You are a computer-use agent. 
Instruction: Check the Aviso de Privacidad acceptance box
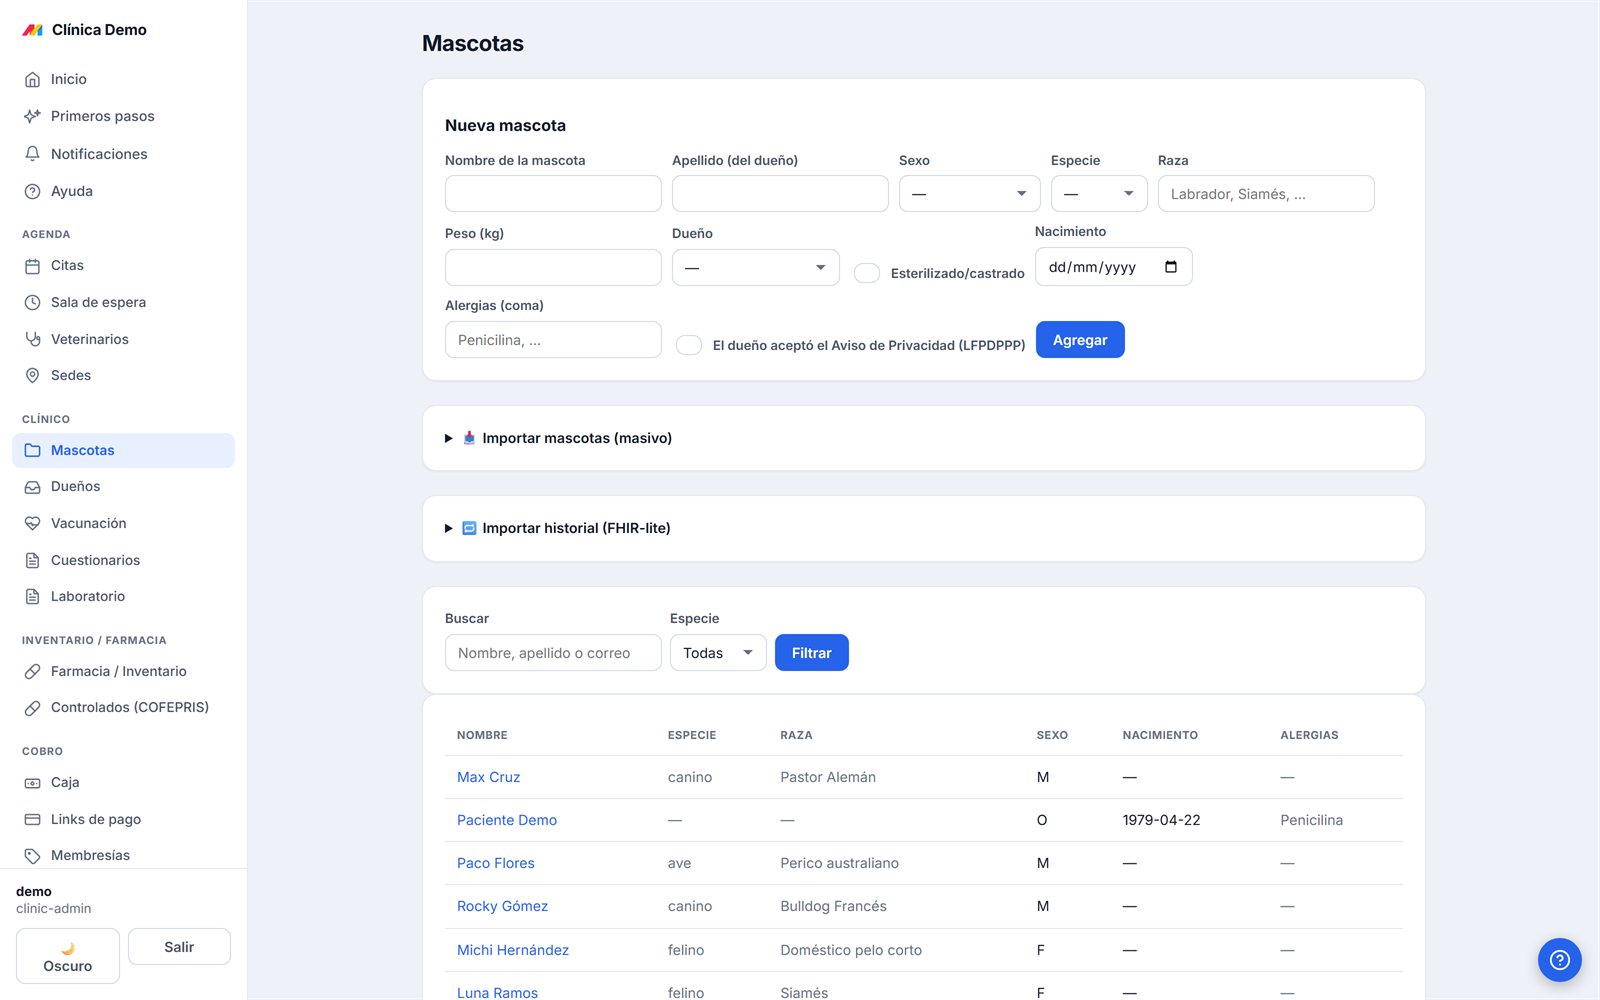pyautogui.click(x=689, y=345)
